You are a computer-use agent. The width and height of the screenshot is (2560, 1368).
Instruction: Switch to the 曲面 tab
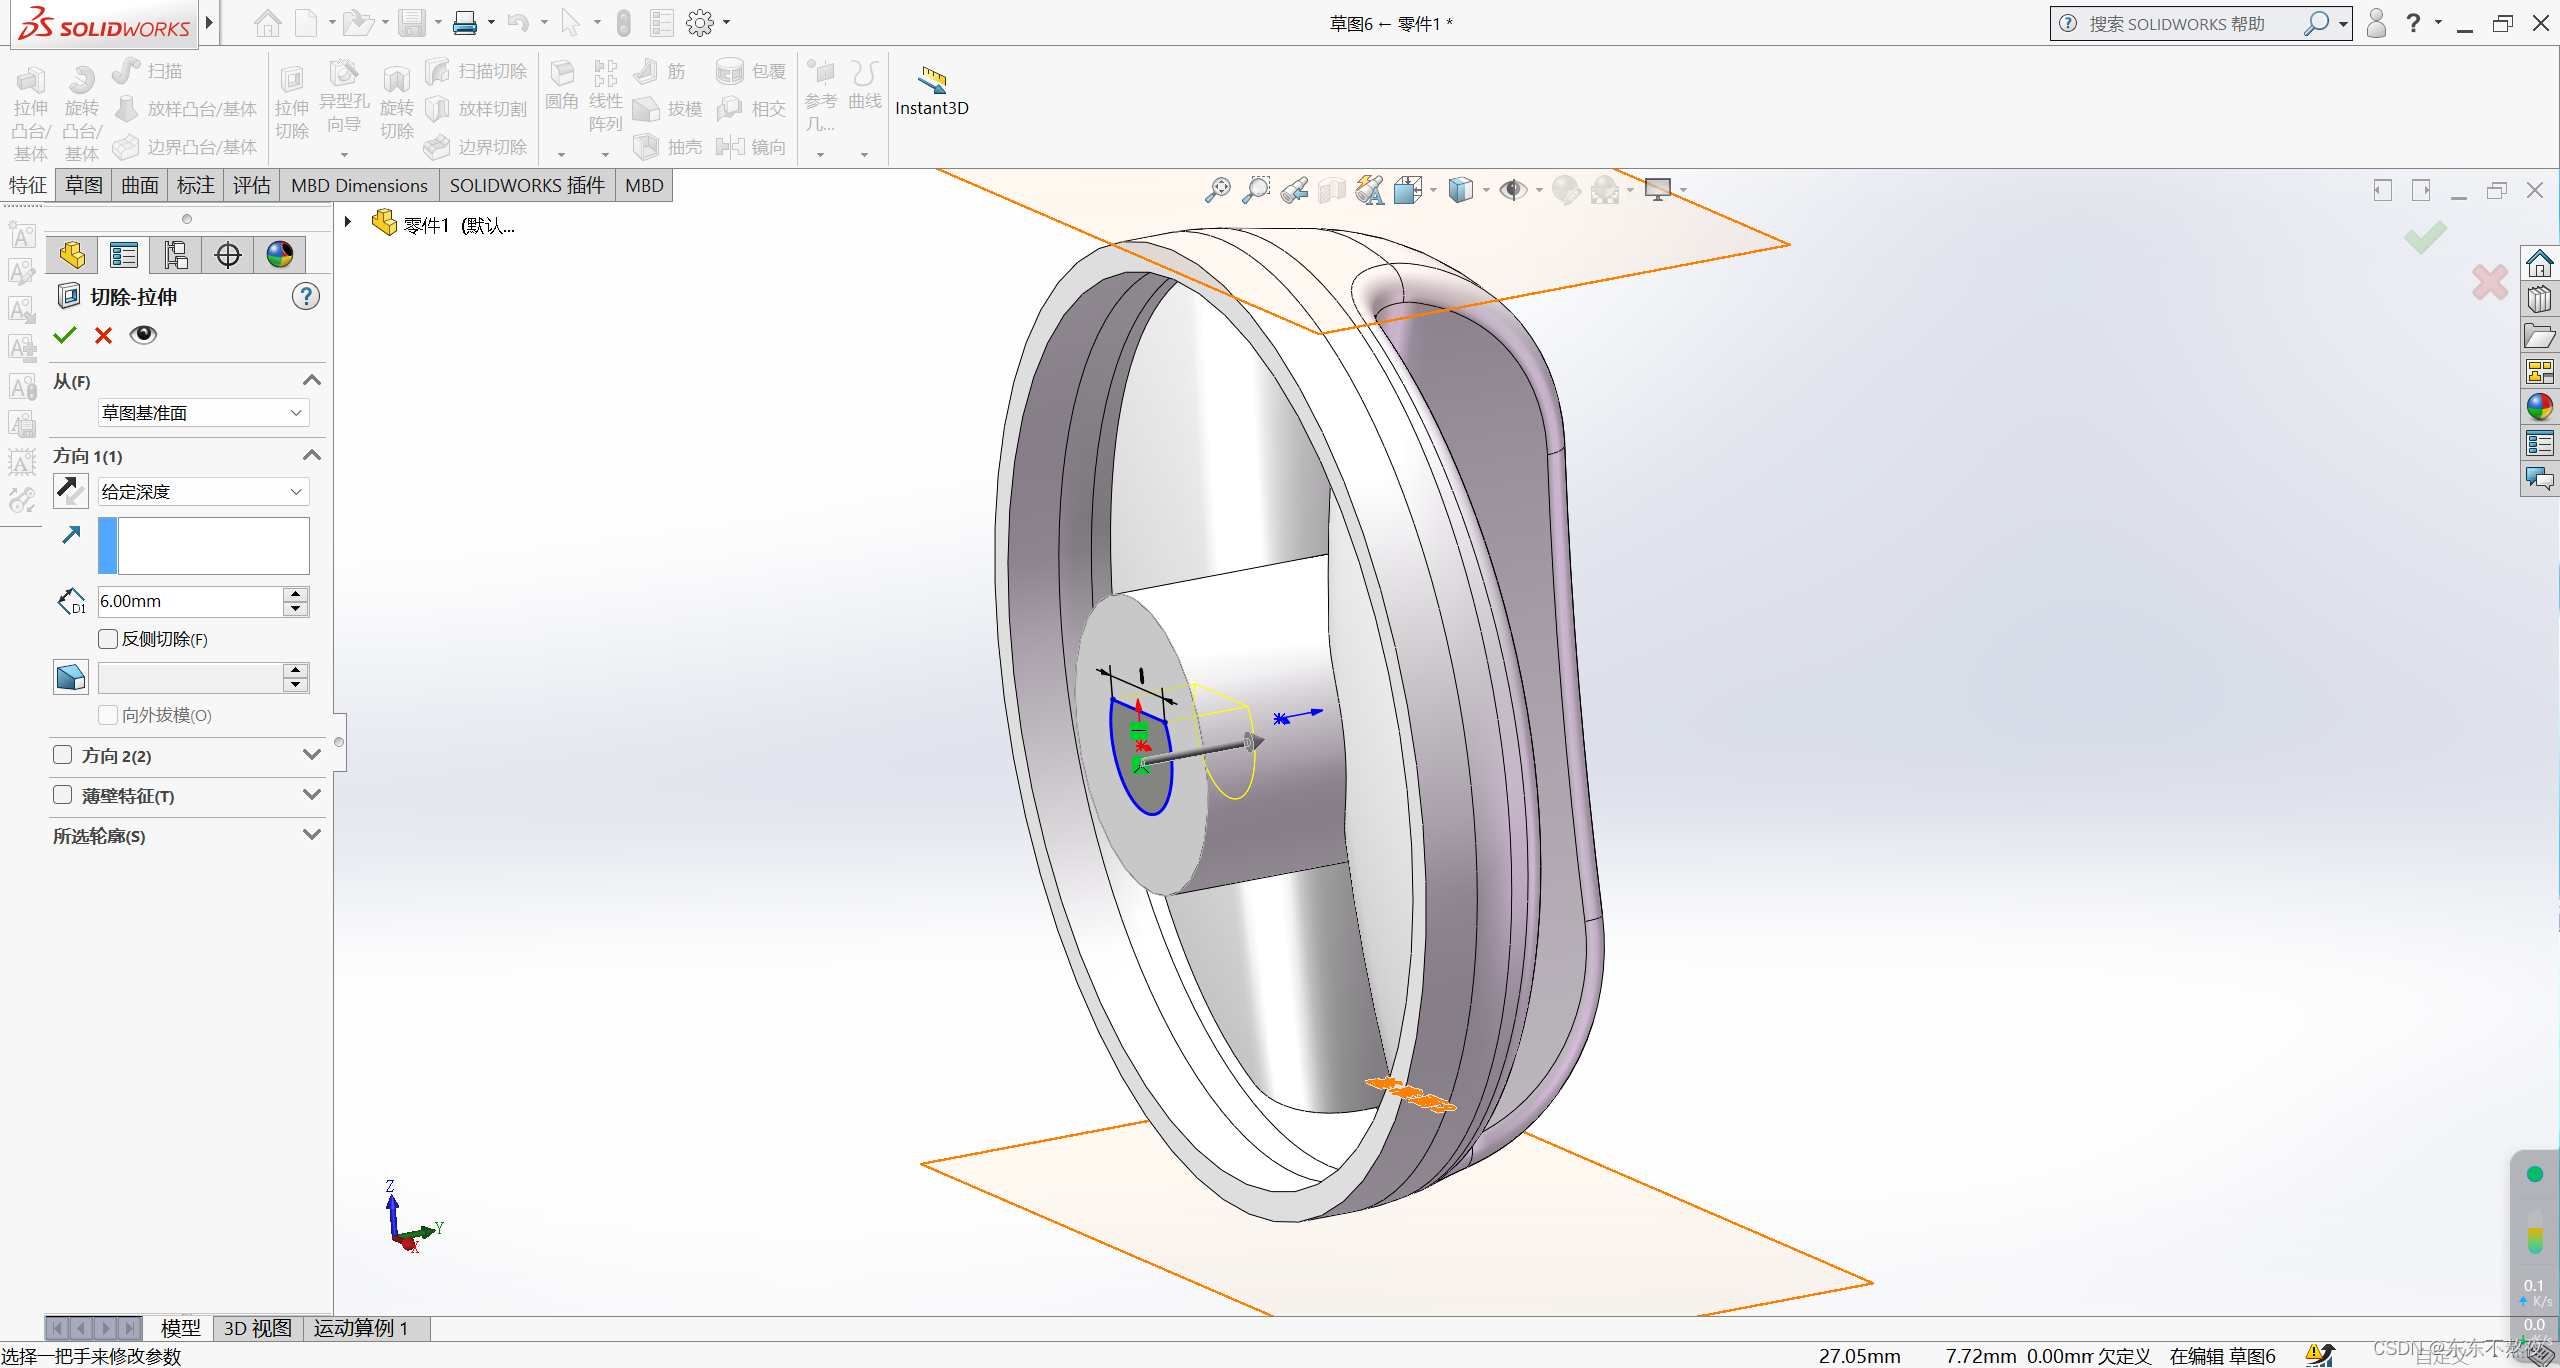coord(140,185)
